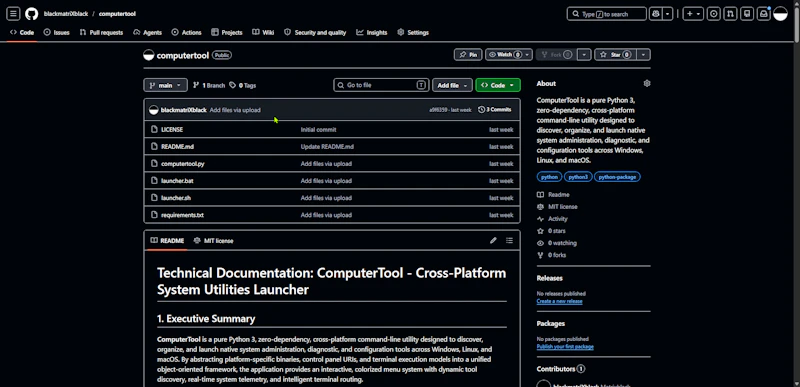This screenshot has height=387, width=800.
Task: Open the hamburger navigation menu
Action: (13, 14)
